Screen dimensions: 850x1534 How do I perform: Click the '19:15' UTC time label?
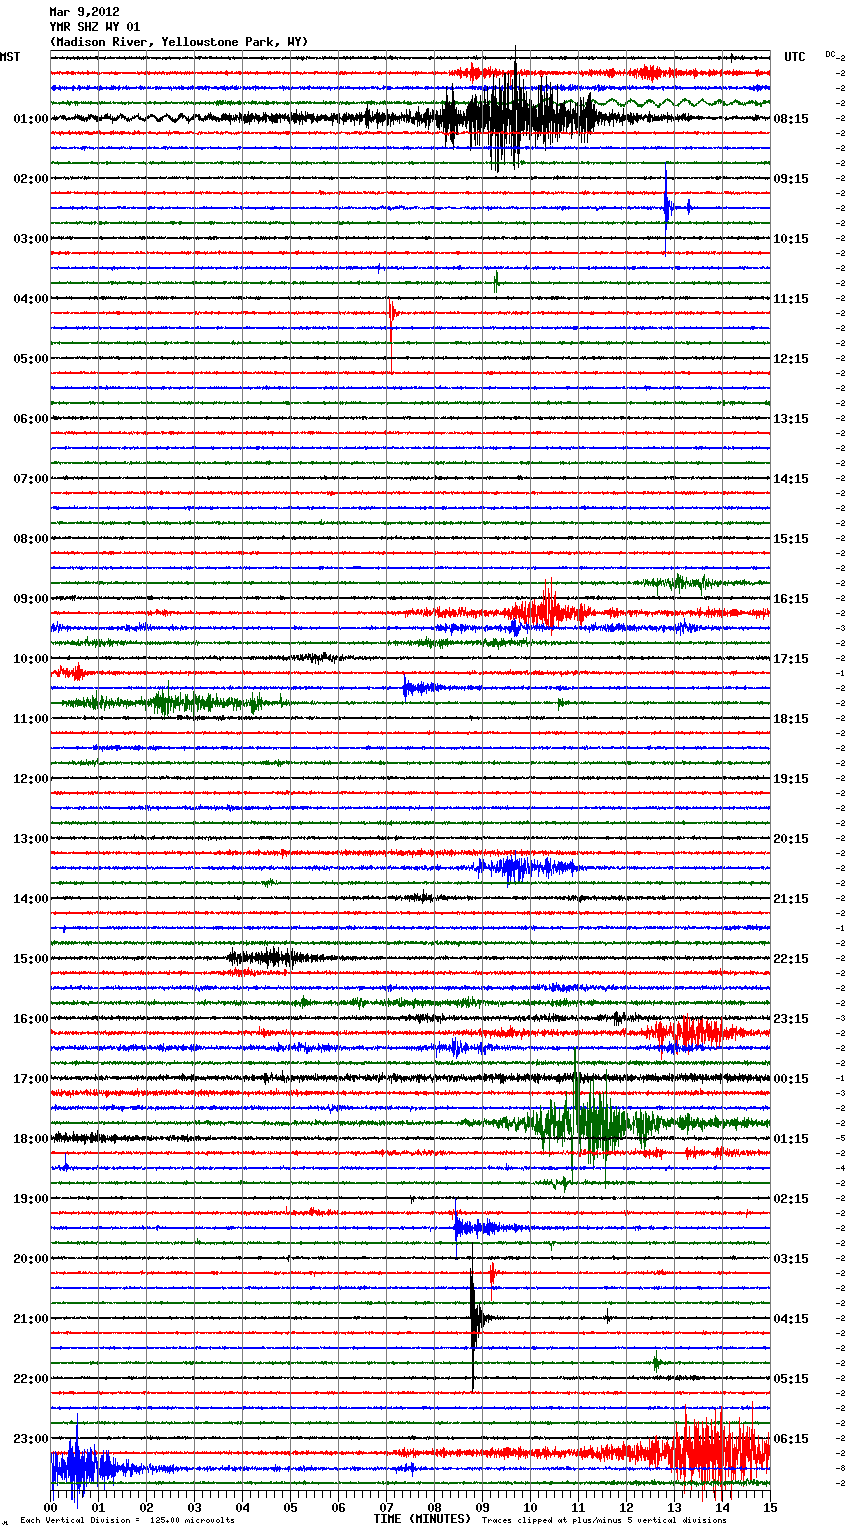(791, 779)
